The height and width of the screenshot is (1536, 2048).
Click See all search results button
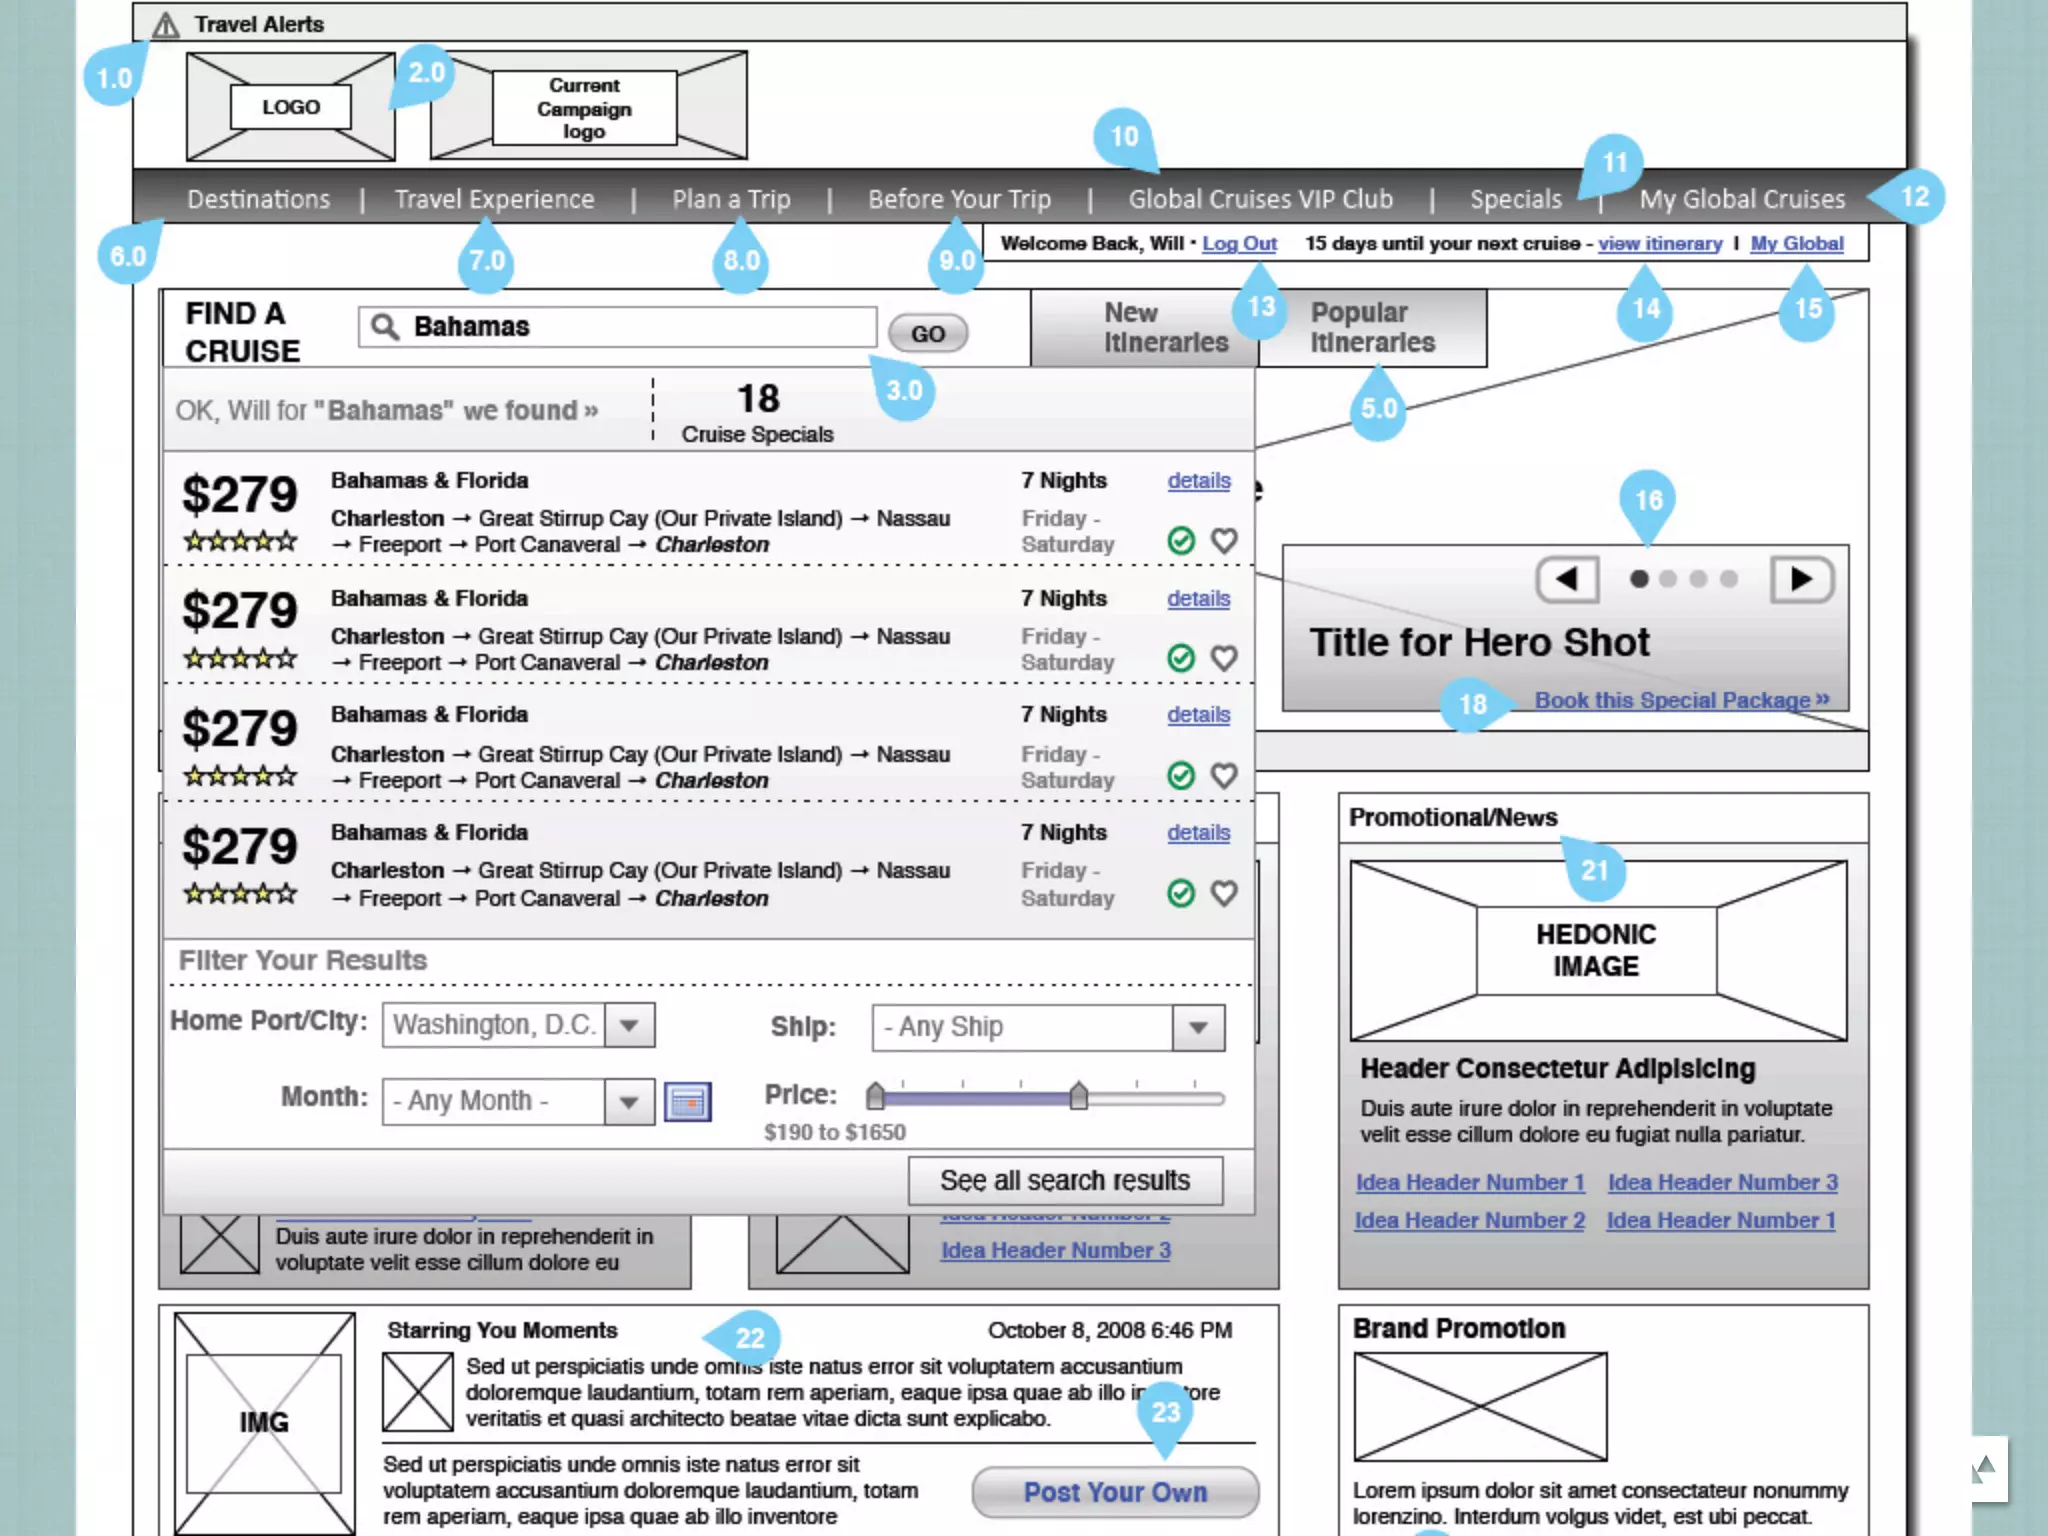tap(1065, 1181)
